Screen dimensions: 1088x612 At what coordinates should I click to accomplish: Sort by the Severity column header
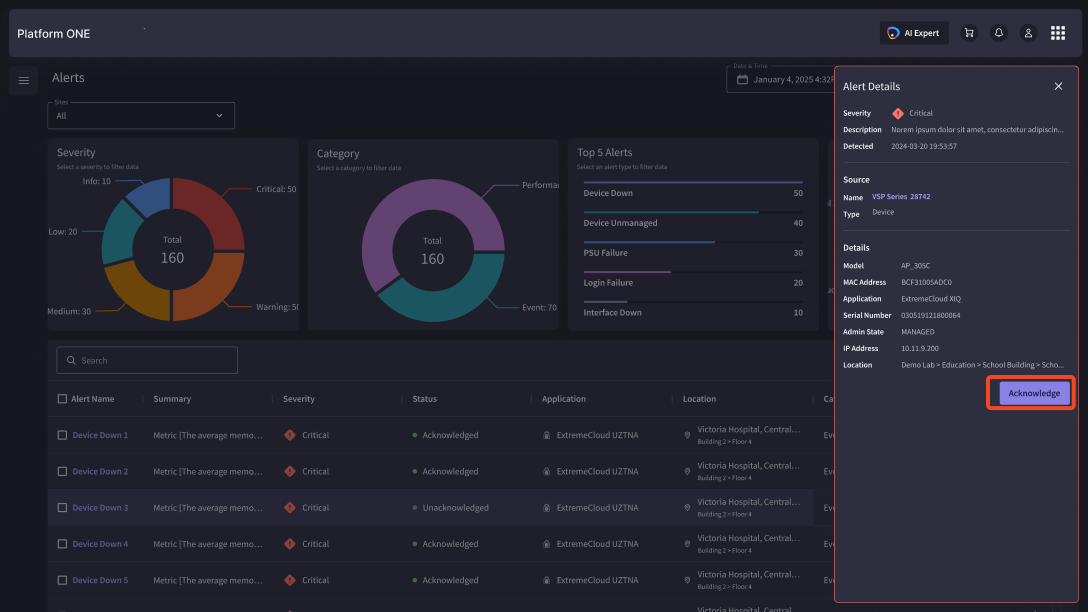(298, 399)
